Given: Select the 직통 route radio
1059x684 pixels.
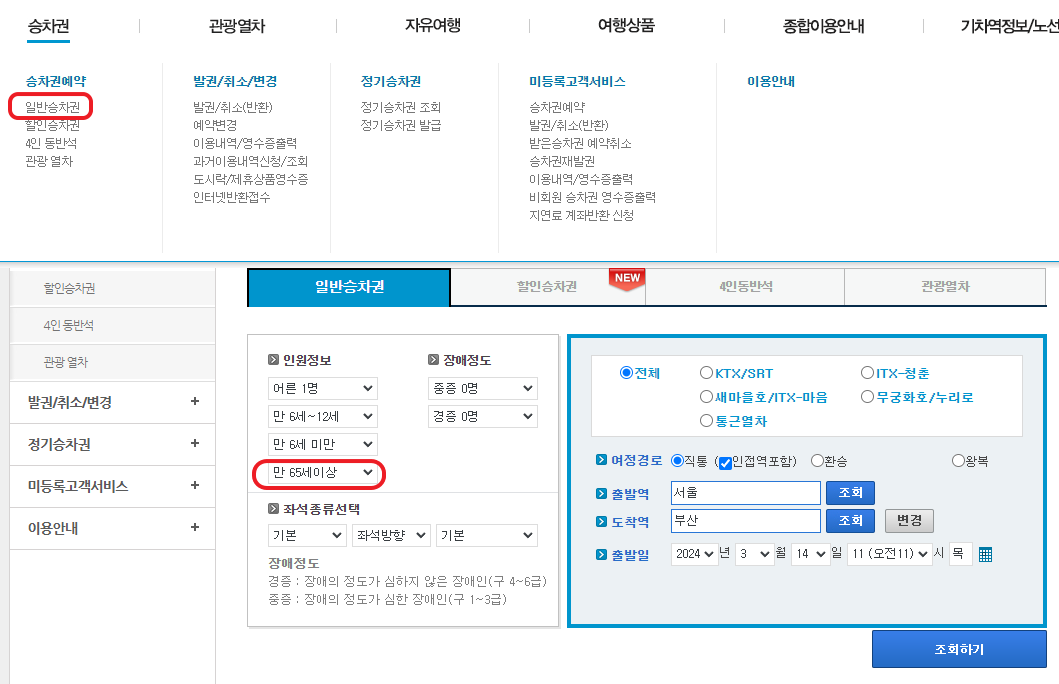Looking at the screenshot, I should 677,461.
